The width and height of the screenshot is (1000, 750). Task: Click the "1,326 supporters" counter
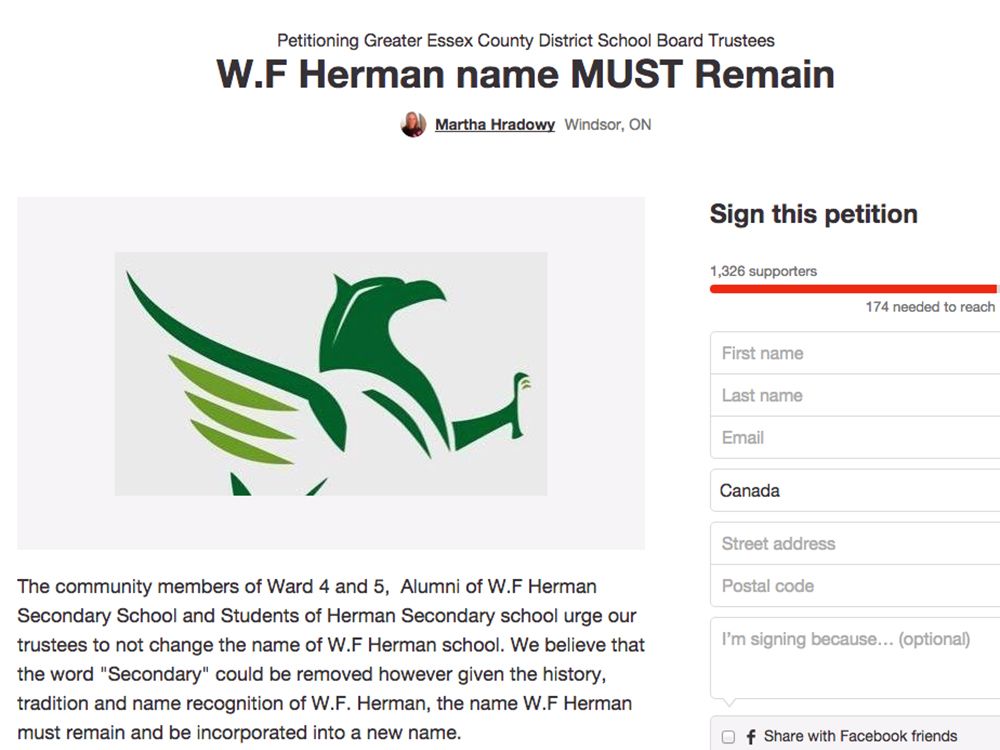point(762,270)
